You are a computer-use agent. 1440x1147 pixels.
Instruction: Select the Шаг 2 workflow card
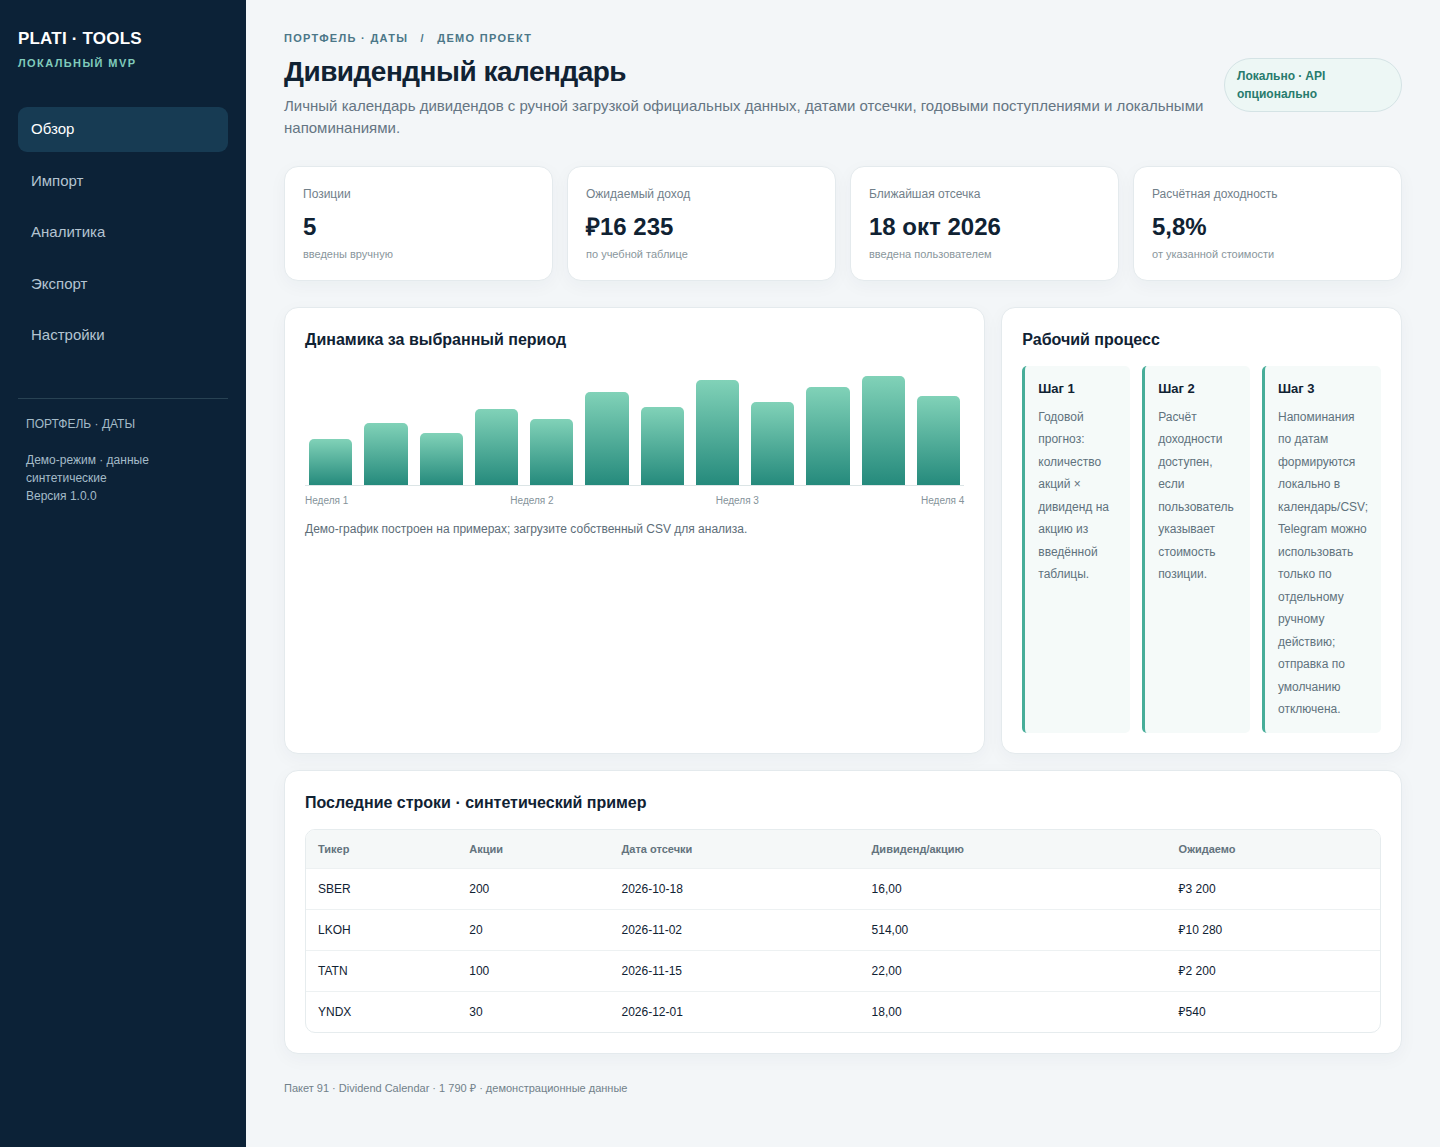point(1196,549)
